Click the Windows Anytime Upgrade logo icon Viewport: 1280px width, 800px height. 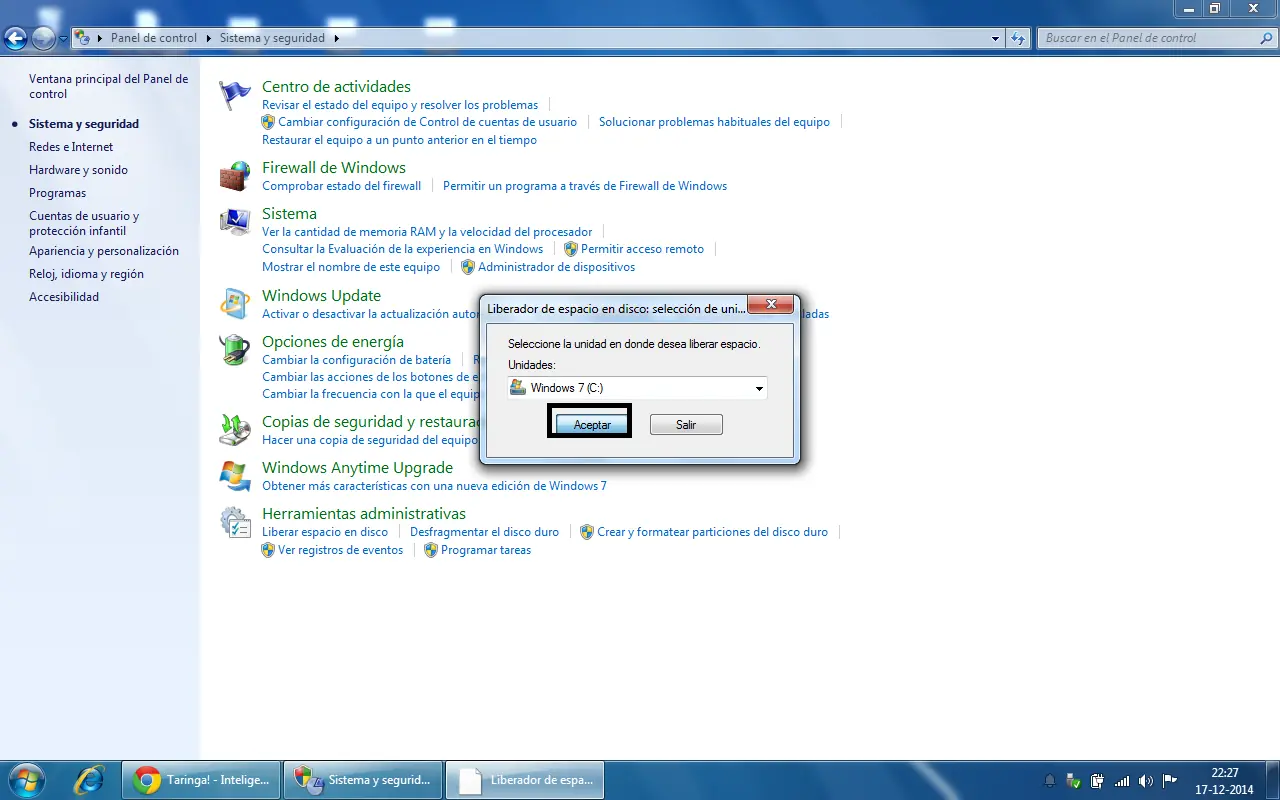(235, 476)
